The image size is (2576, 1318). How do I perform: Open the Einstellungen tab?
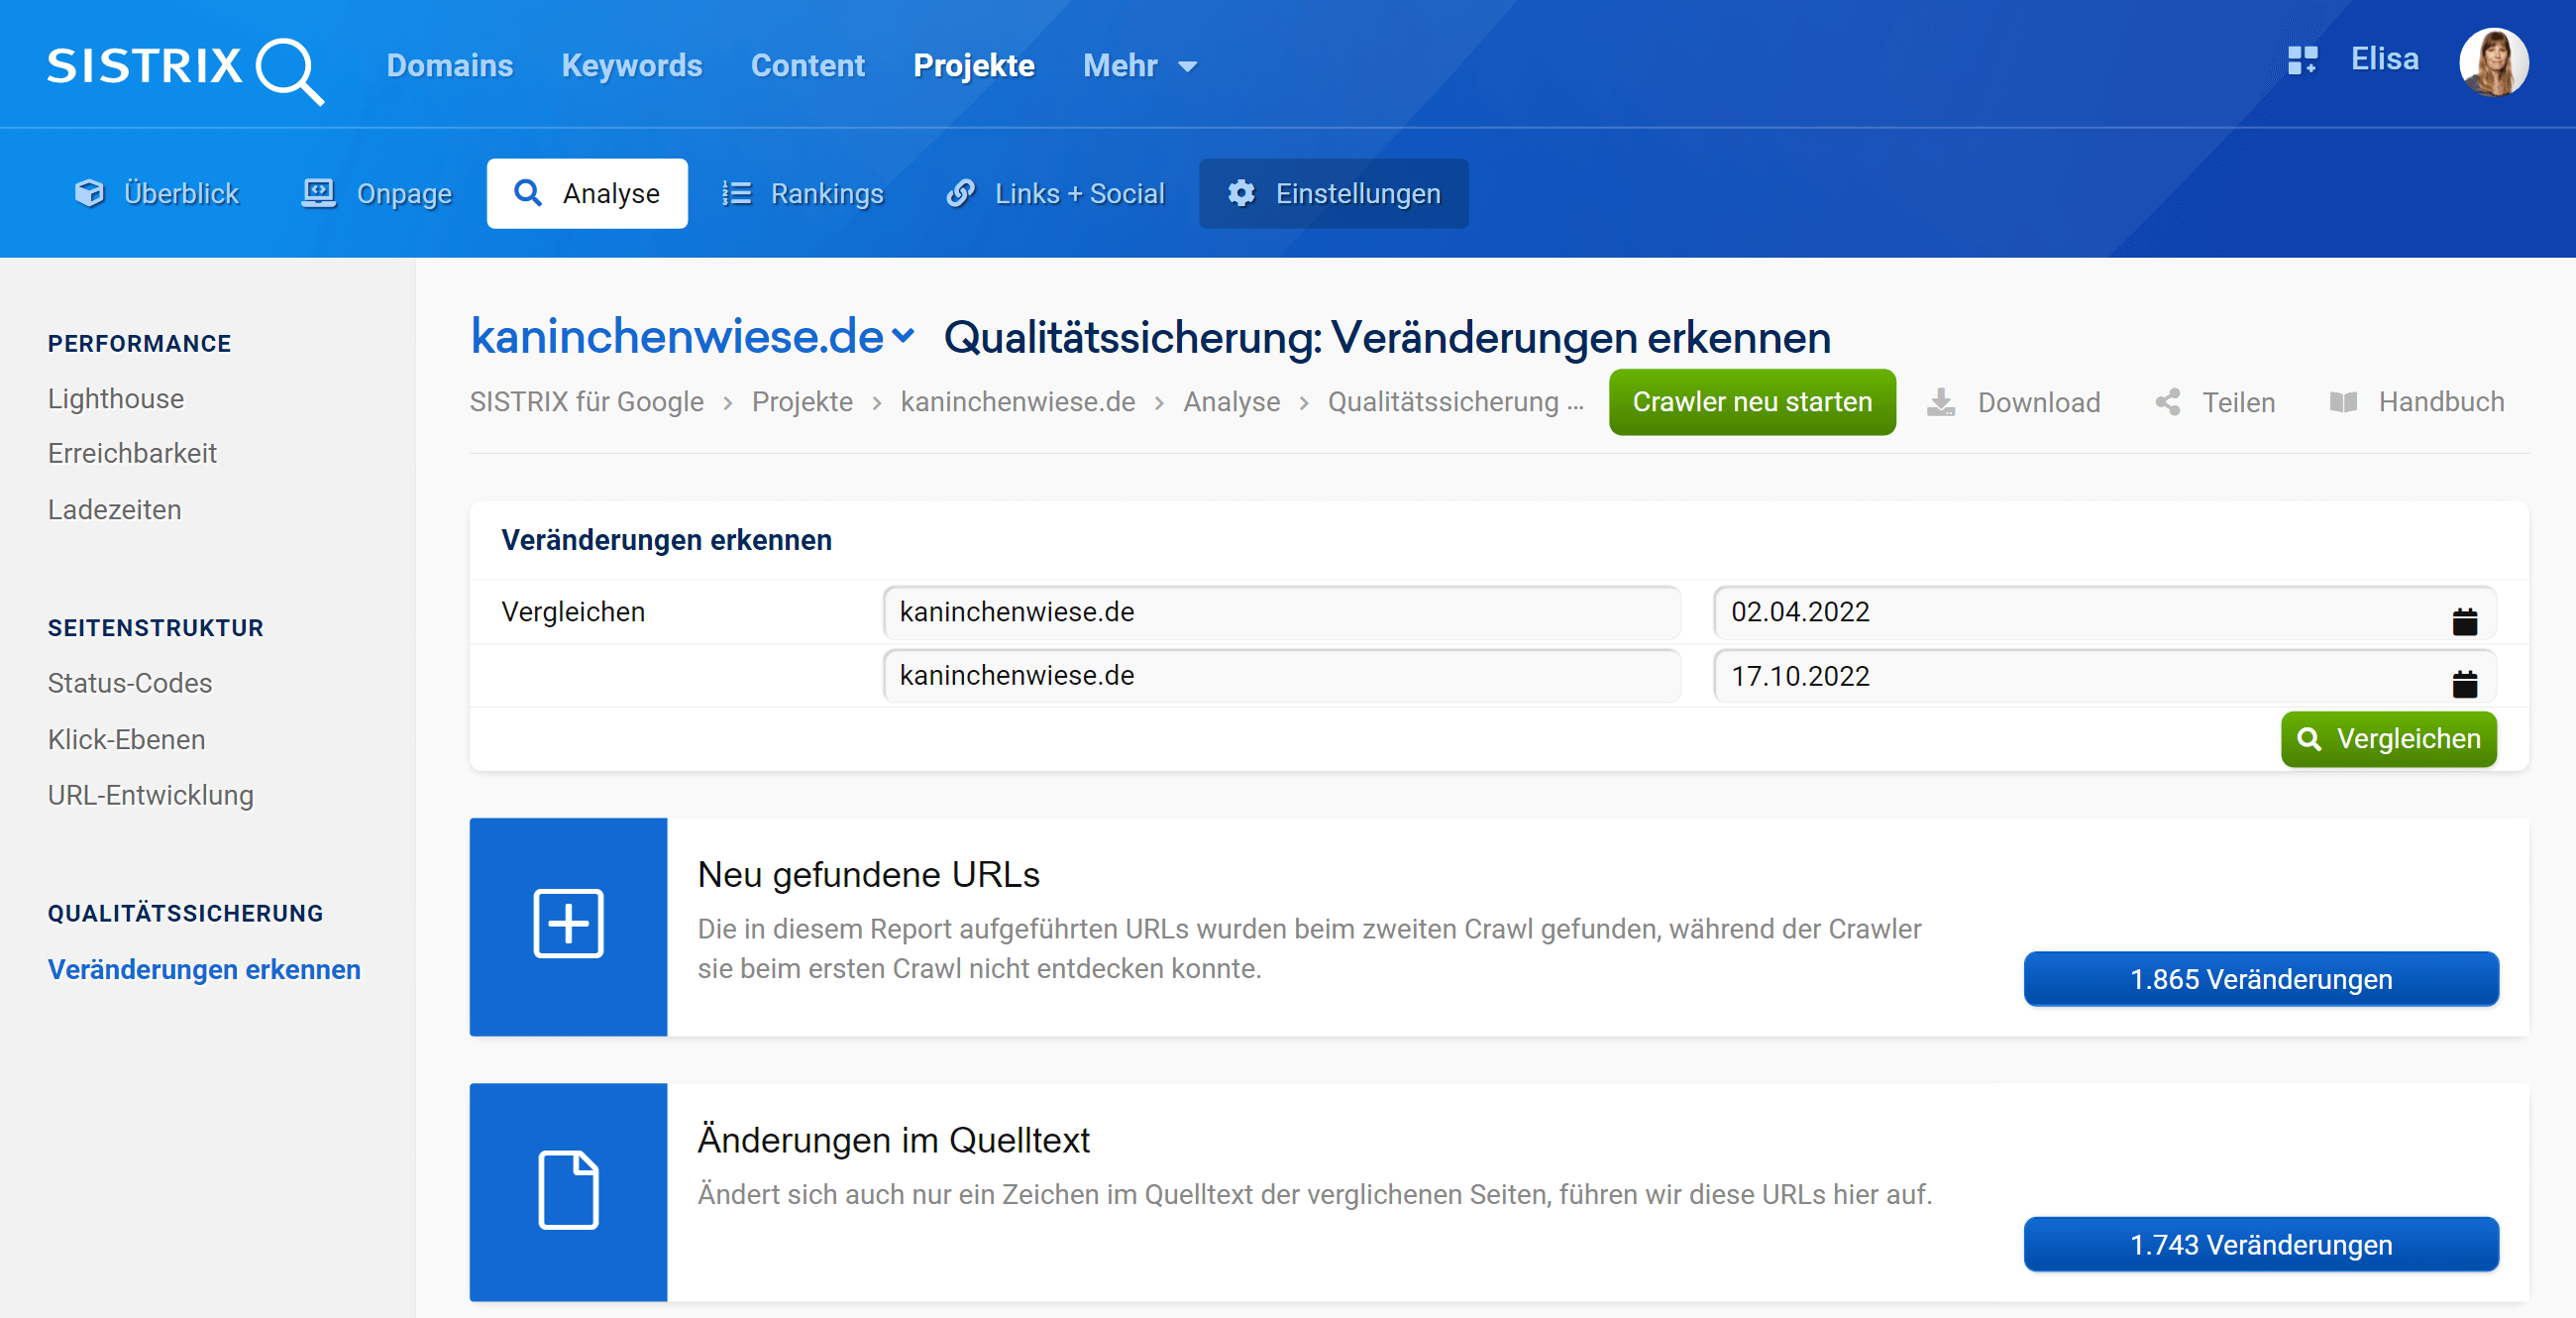(x=1333, y=193)
